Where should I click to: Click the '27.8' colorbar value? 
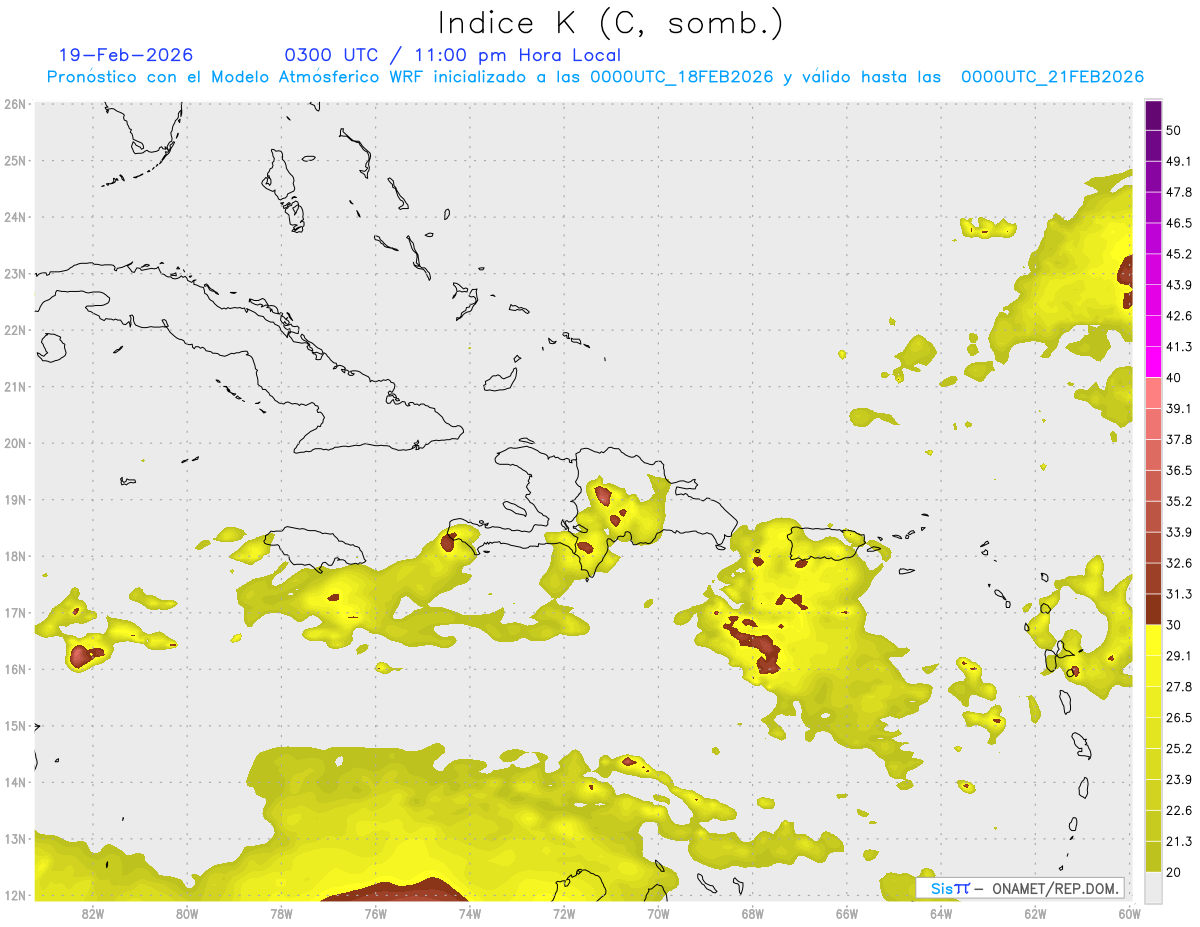click(x=1179, y=686)
